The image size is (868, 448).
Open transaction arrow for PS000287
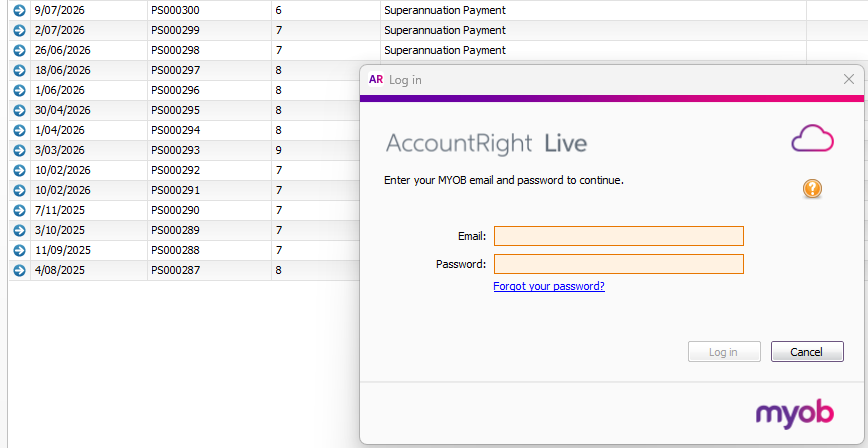(x=19, y=270)
